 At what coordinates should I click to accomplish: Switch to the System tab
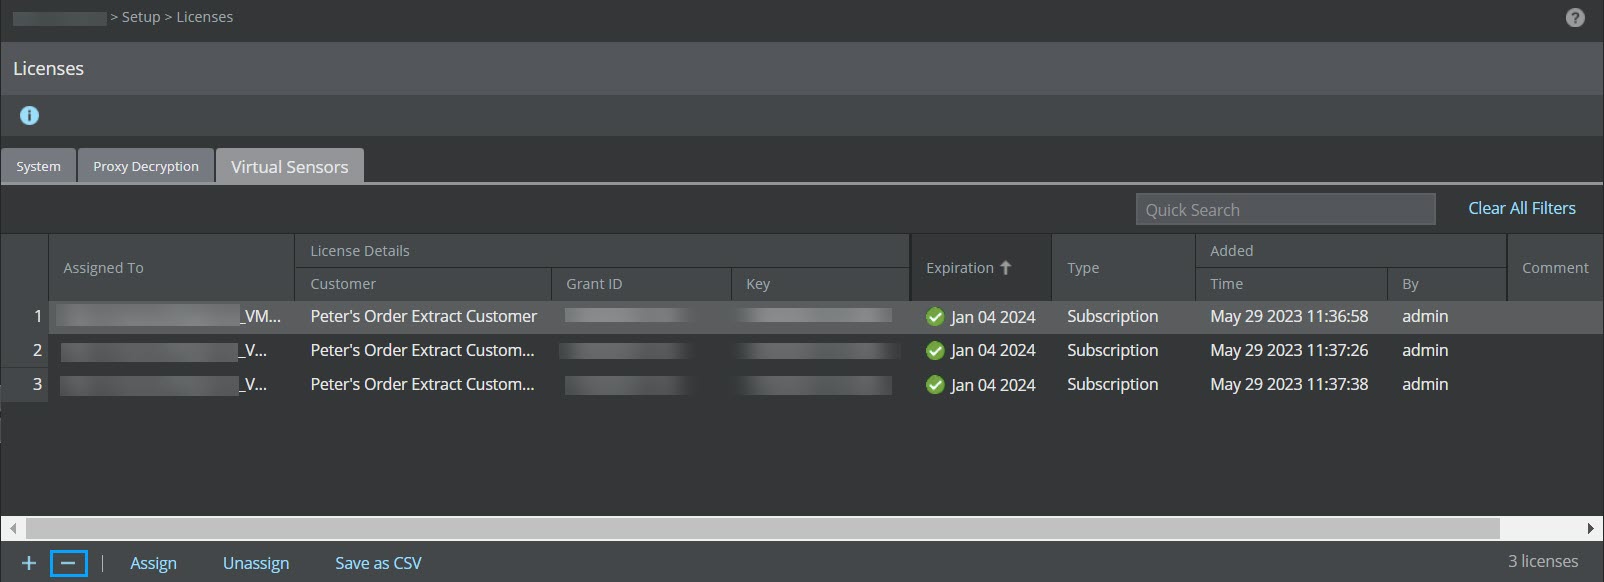coord(38,166)
